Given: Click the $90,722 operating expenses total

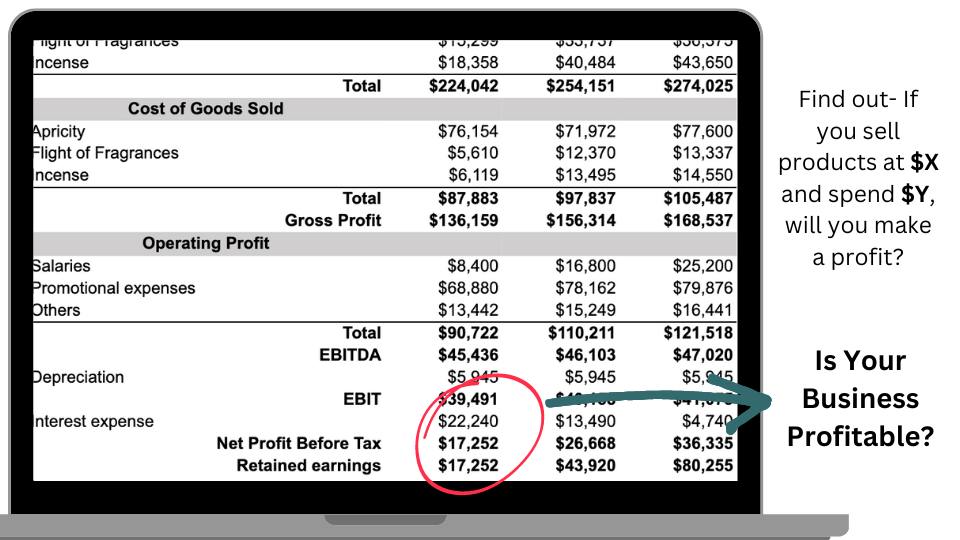Looking at the screenshot, I should (x=468, y=333).
